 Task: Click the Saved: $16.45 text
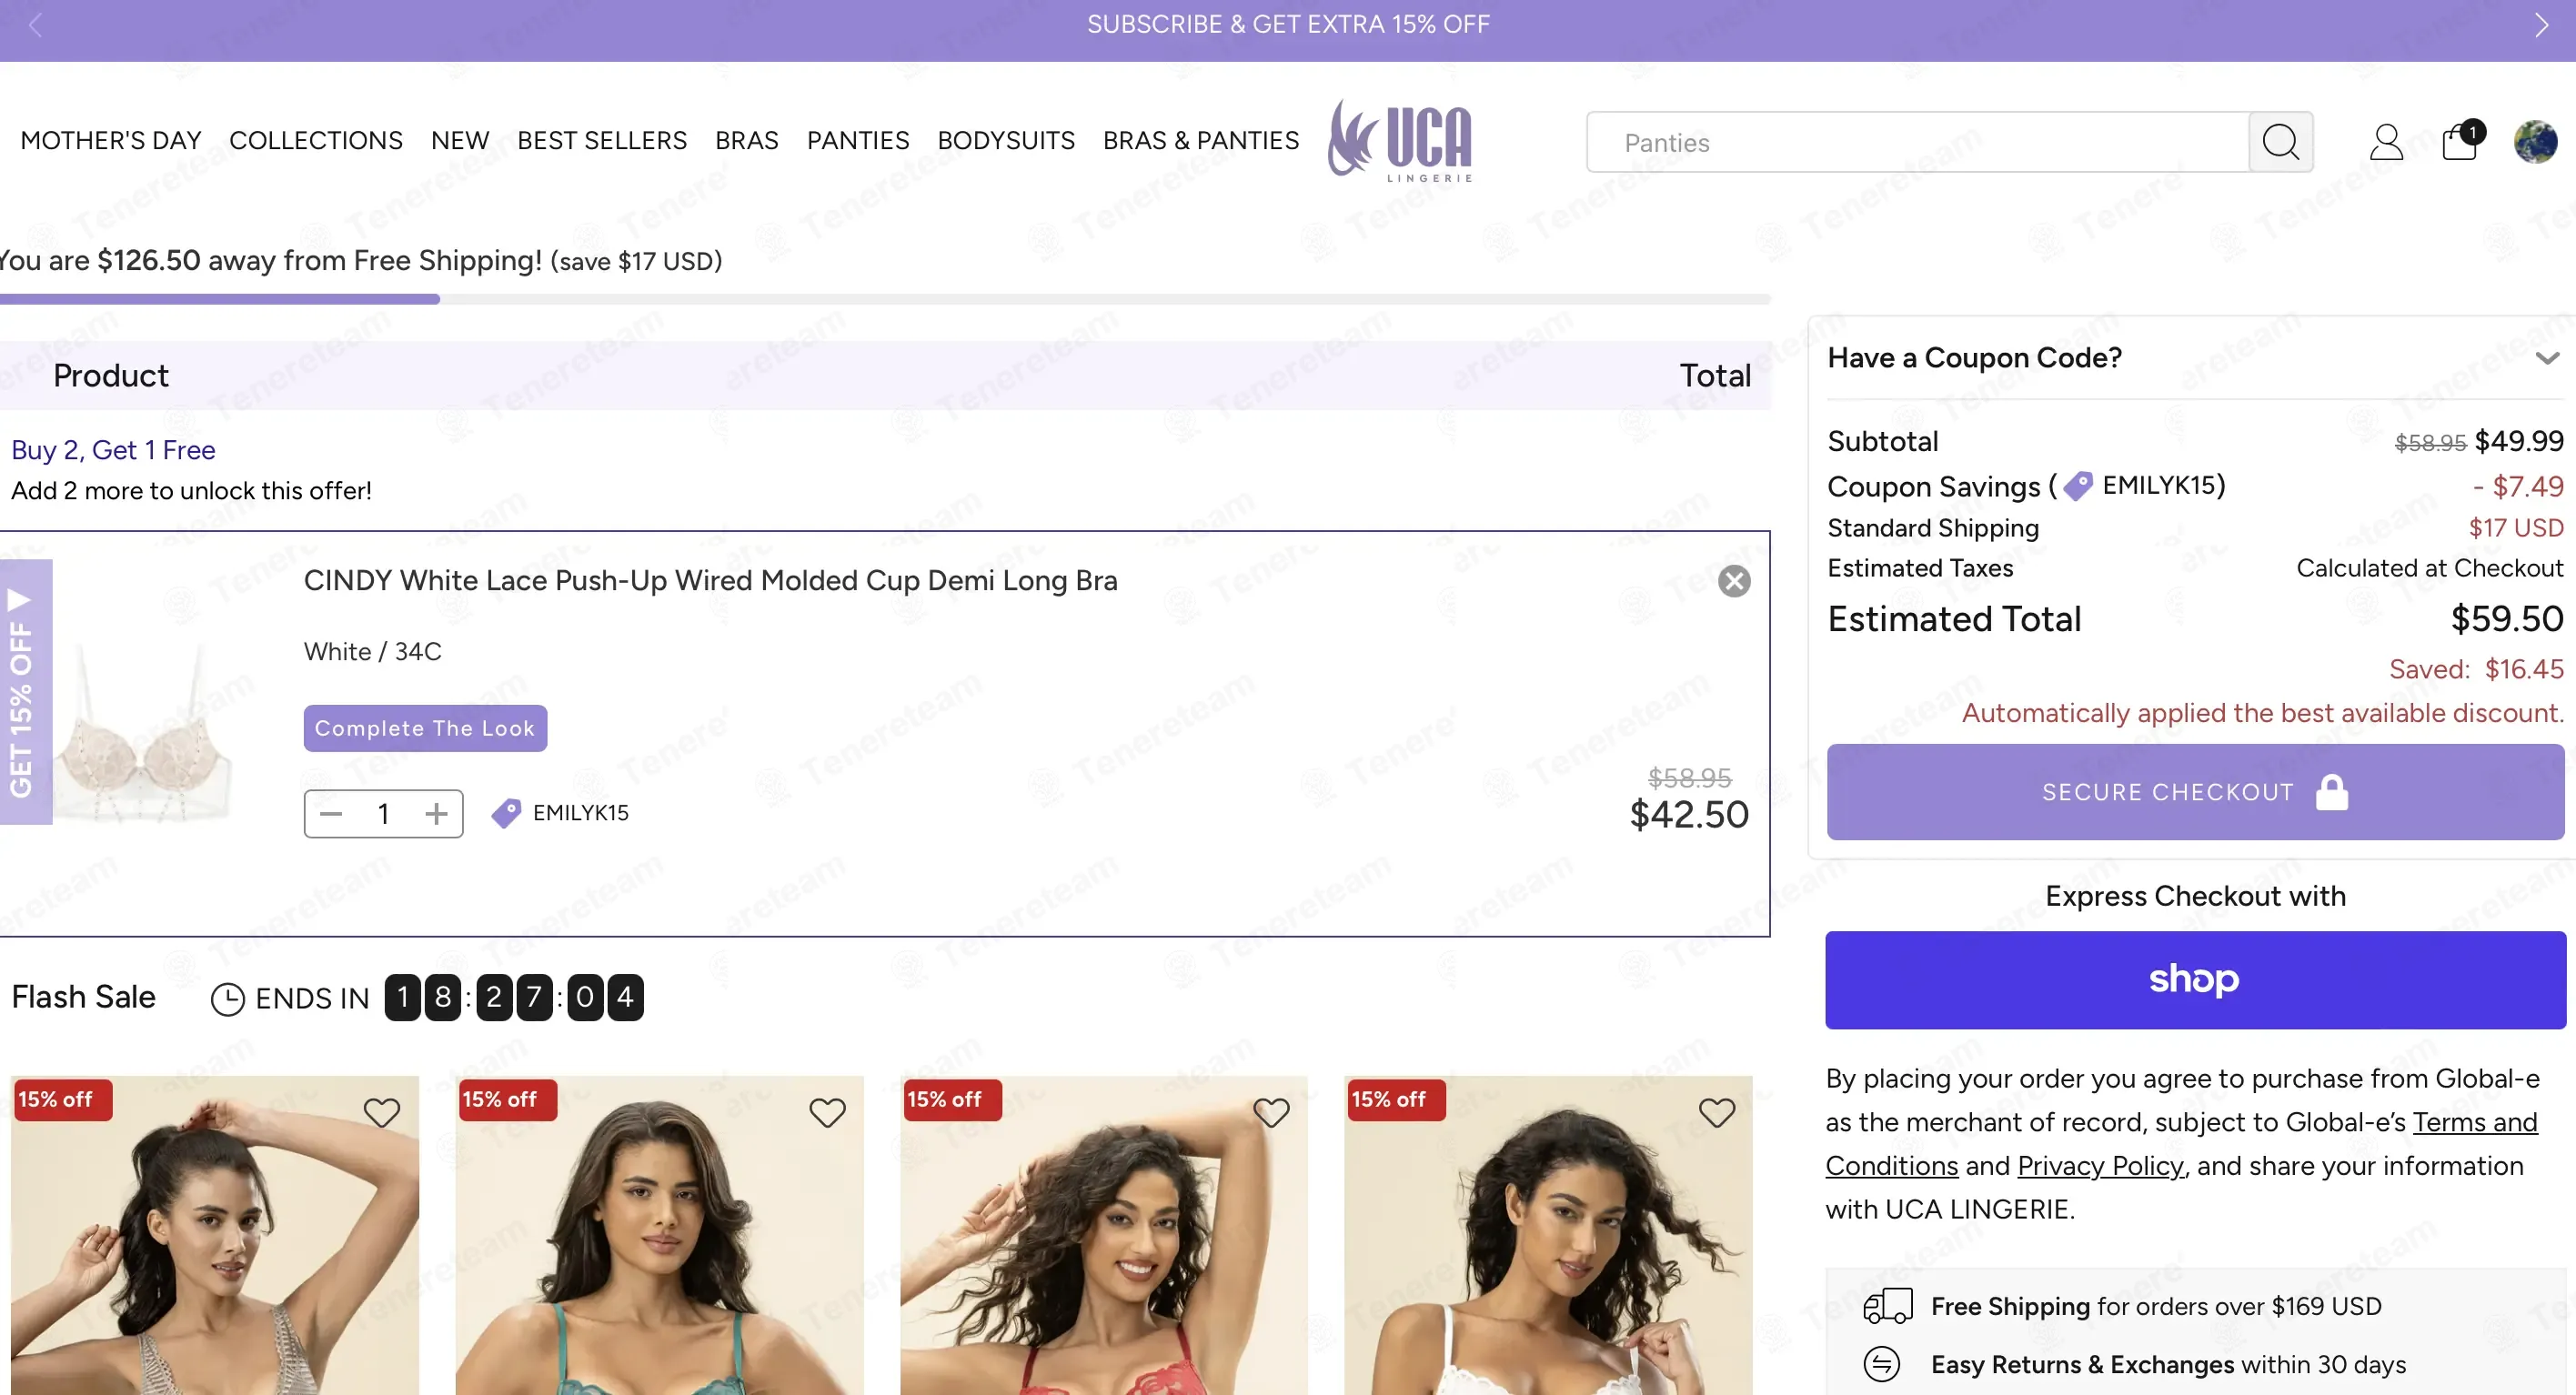[2476, 669]
